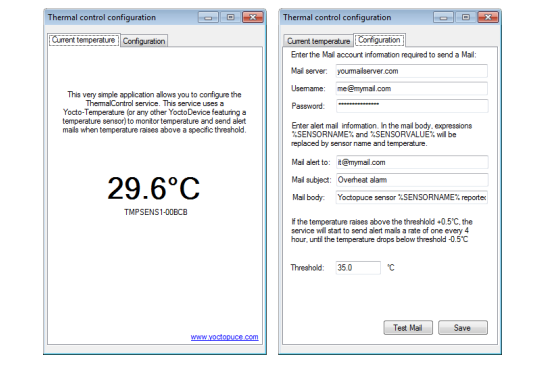Click the Mail body field
550x367 pixels.
pos(411,197)
